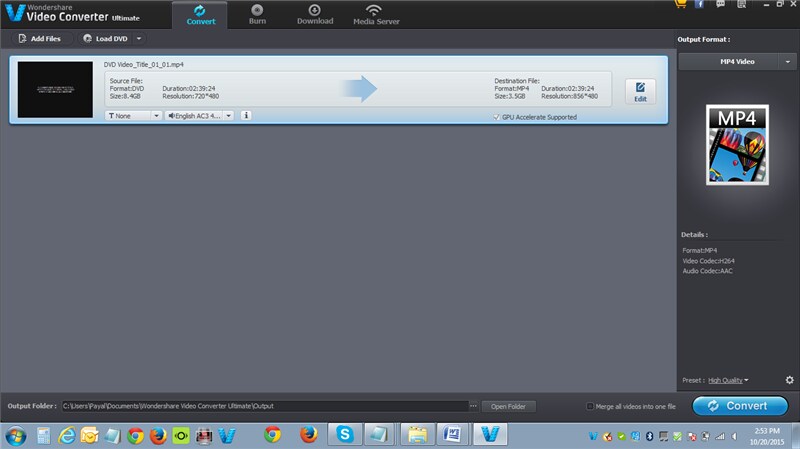
Task: Start conversion with the Convert button
Action: (x=740, y=406)
